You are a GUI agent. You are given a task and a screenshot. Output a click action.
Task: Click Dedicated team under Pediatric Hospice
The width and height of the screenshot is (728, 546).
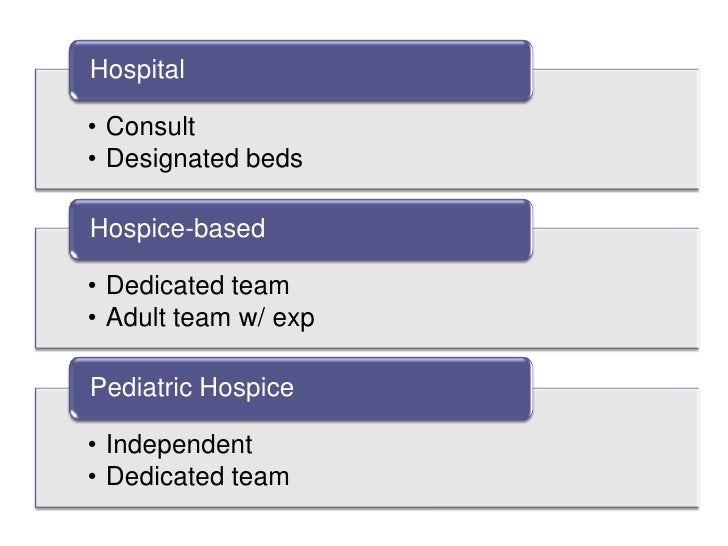198,476
